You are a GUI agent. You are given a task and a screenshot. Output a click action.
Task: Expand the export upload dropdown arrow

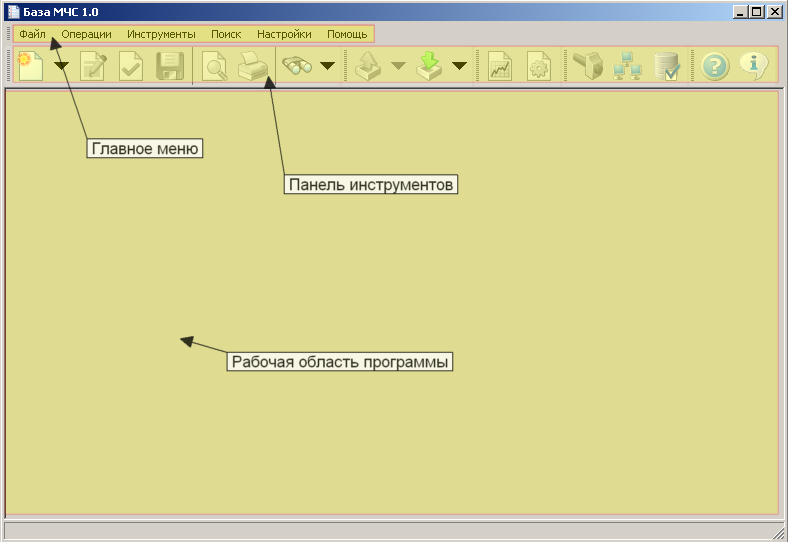click(x=399, y=66)
